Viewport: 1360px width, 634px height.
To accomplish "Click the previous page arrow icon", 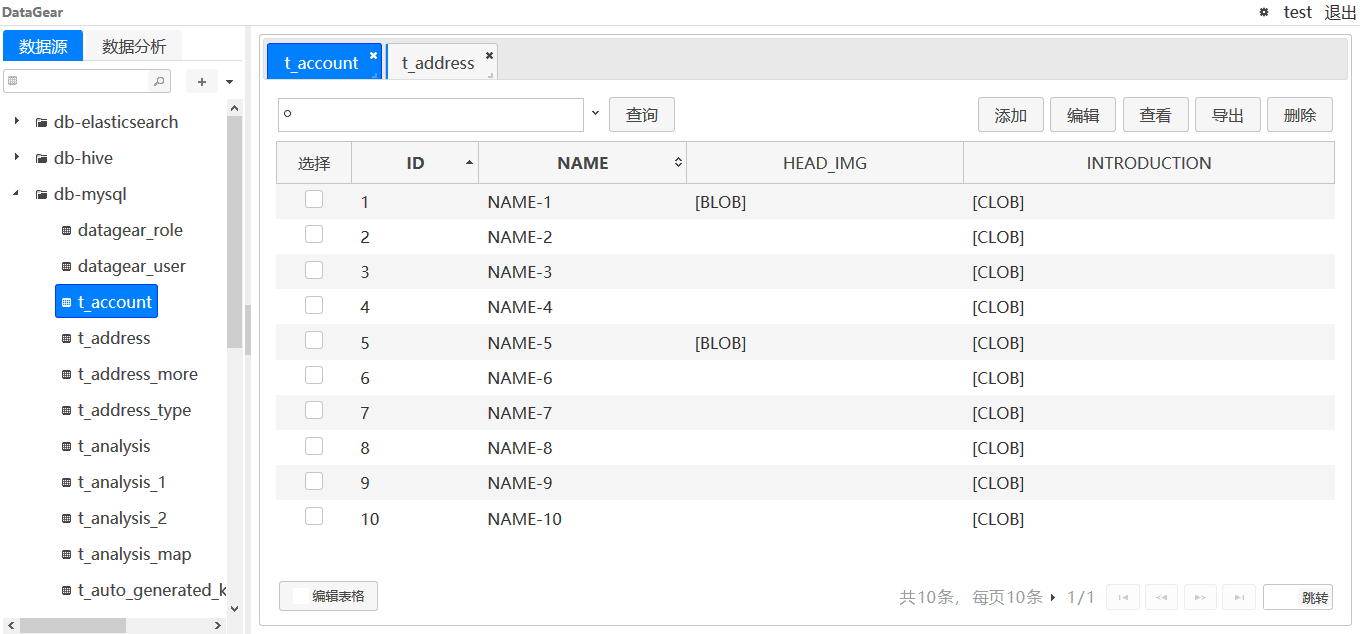I will pos(1161,596).
